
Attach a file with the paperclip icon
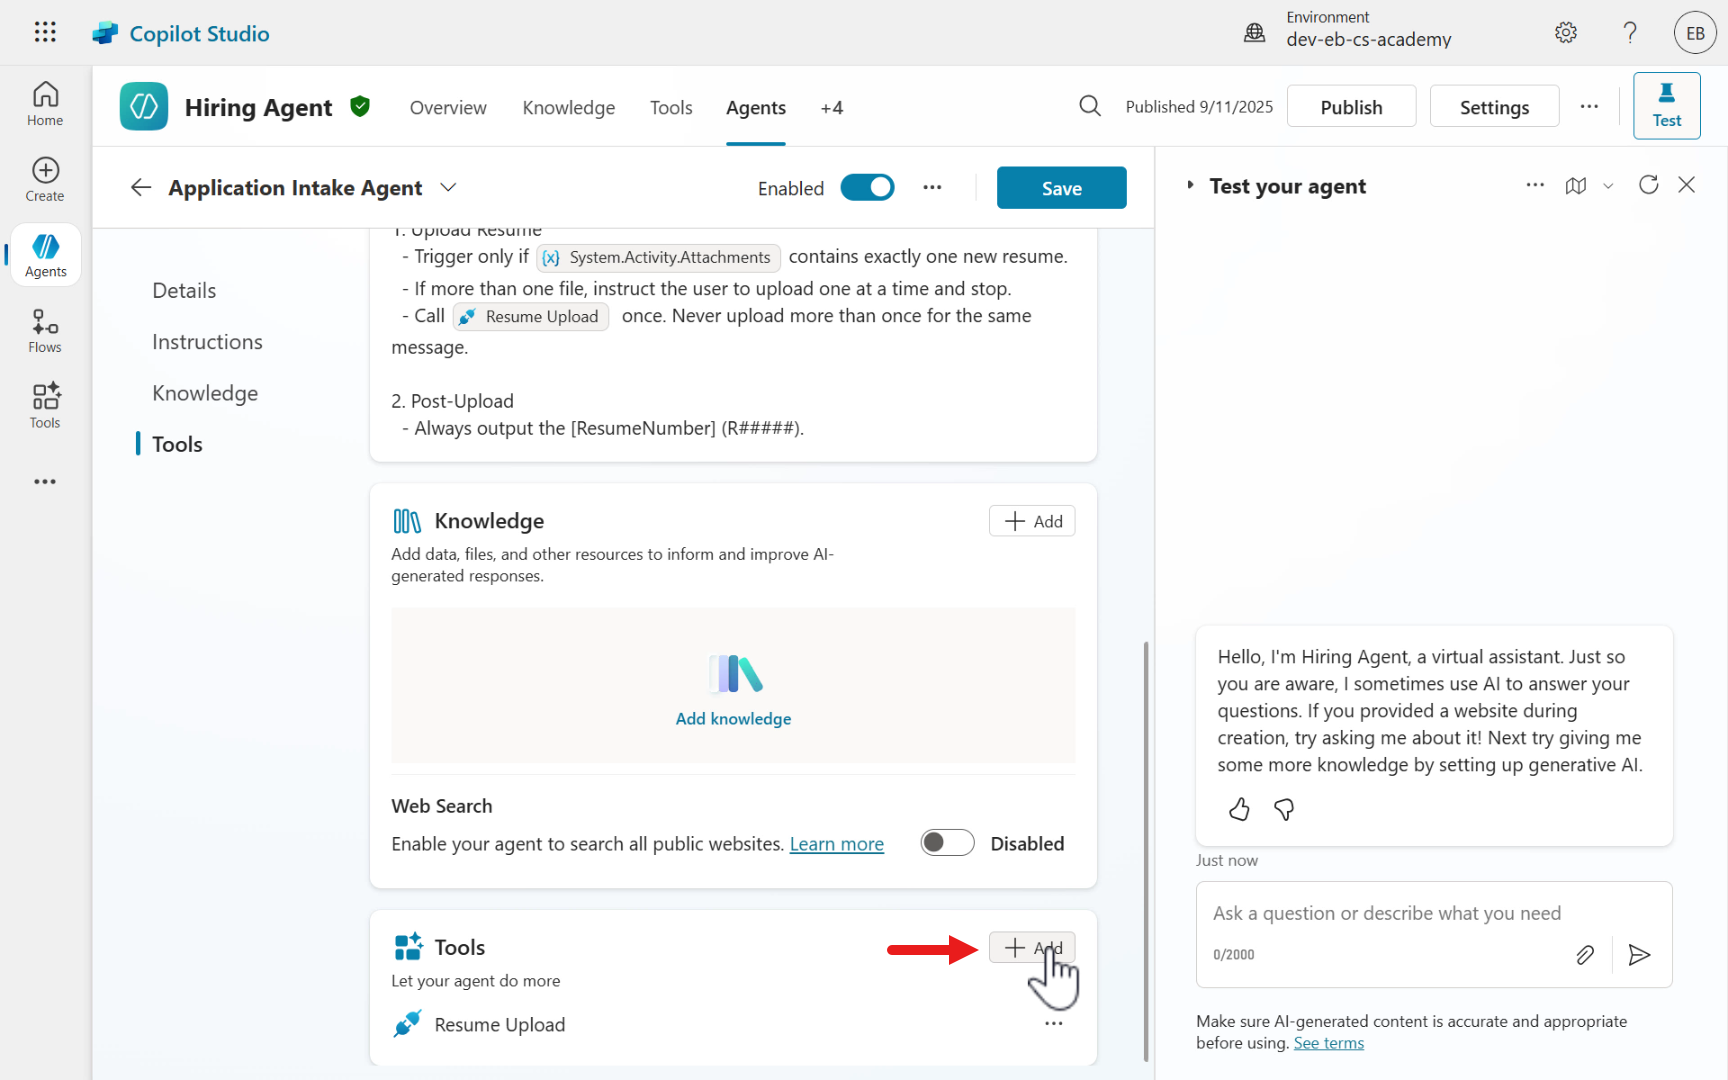point(1585,955)
